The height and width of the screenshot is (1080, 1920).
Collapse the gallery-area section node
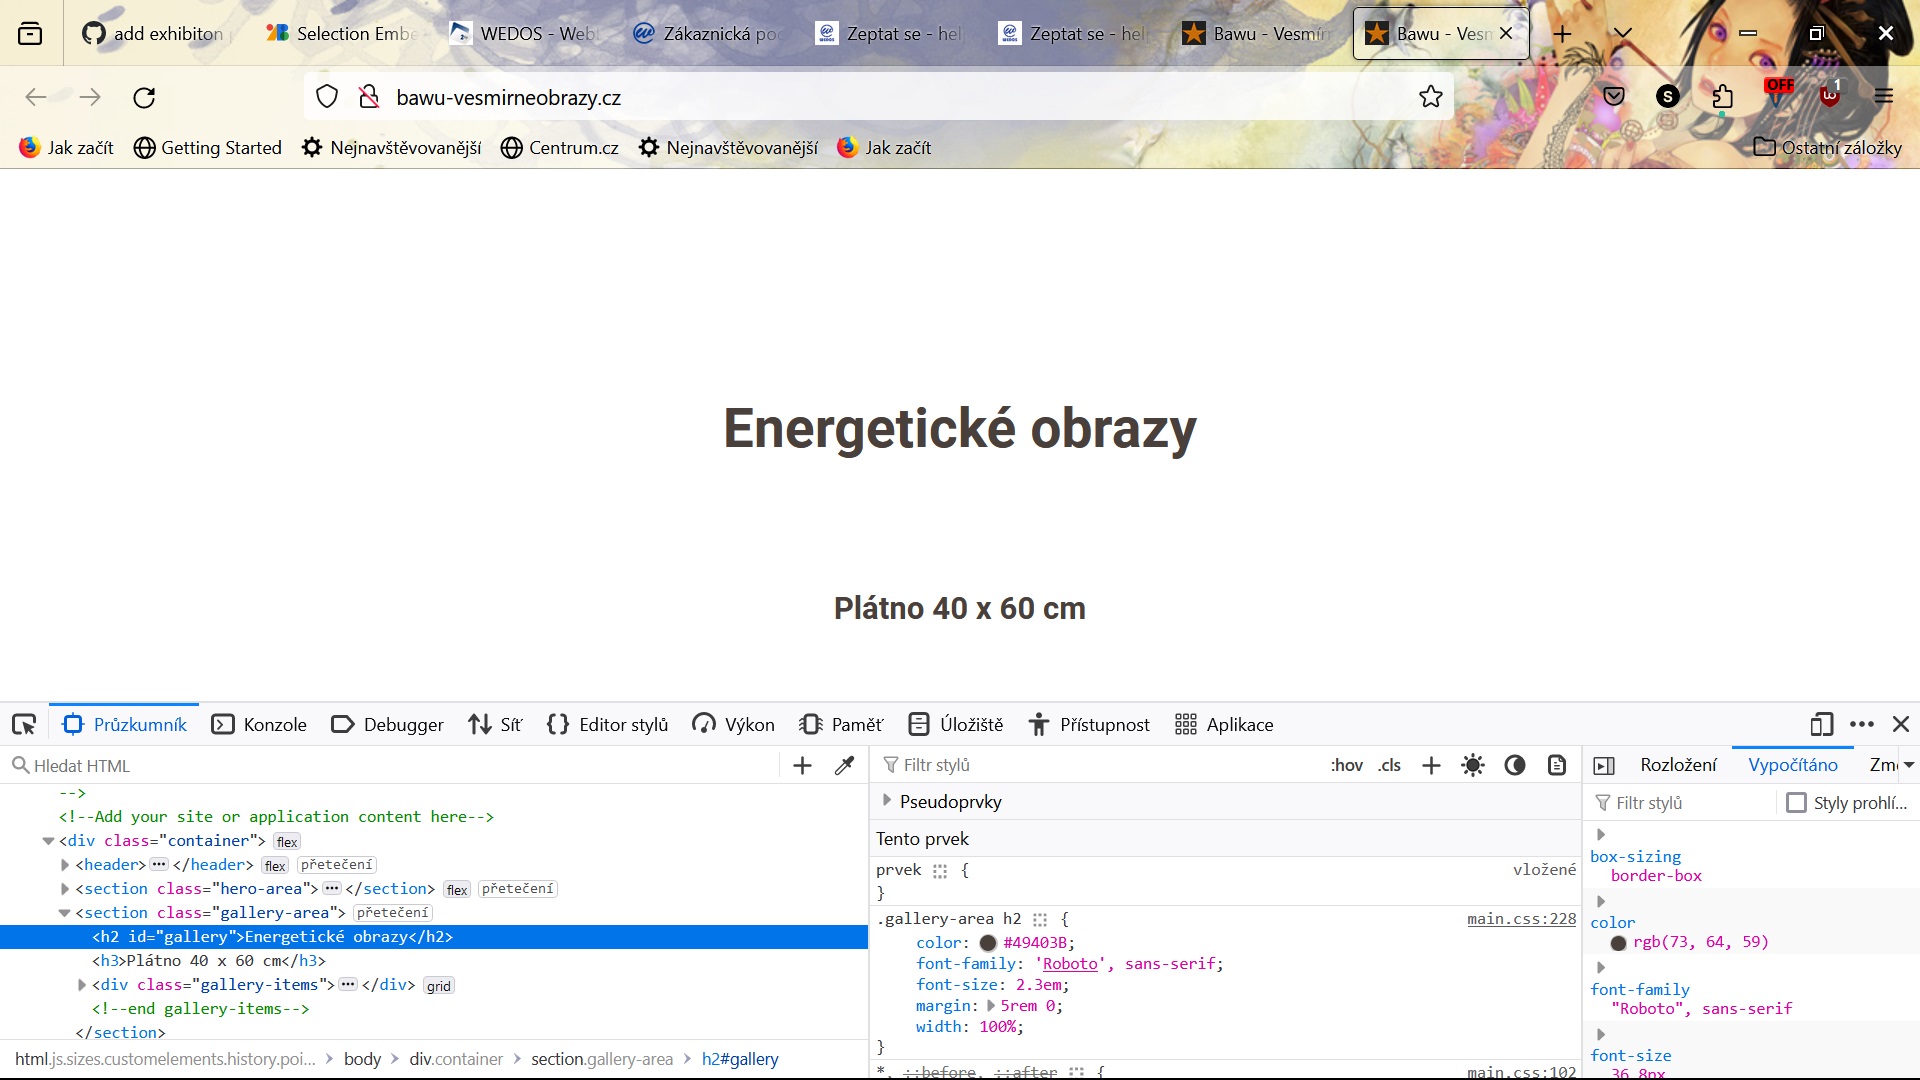(65, 913)
